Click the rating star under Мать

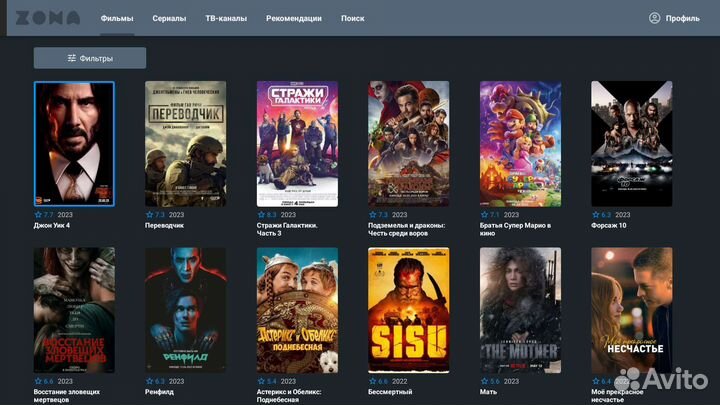pyautogui.click(x=484, y=381)
